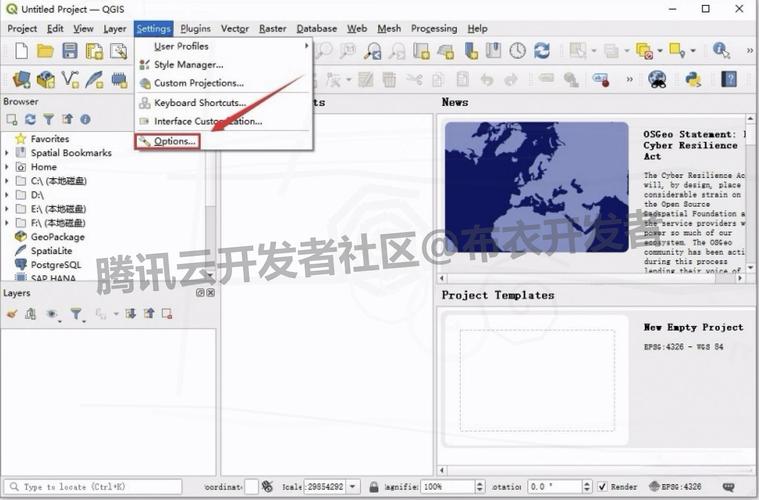Viewport: 759px width, 500px height.
Task: Click the New Spatial Bookmark icon
Action: (471, 50)
